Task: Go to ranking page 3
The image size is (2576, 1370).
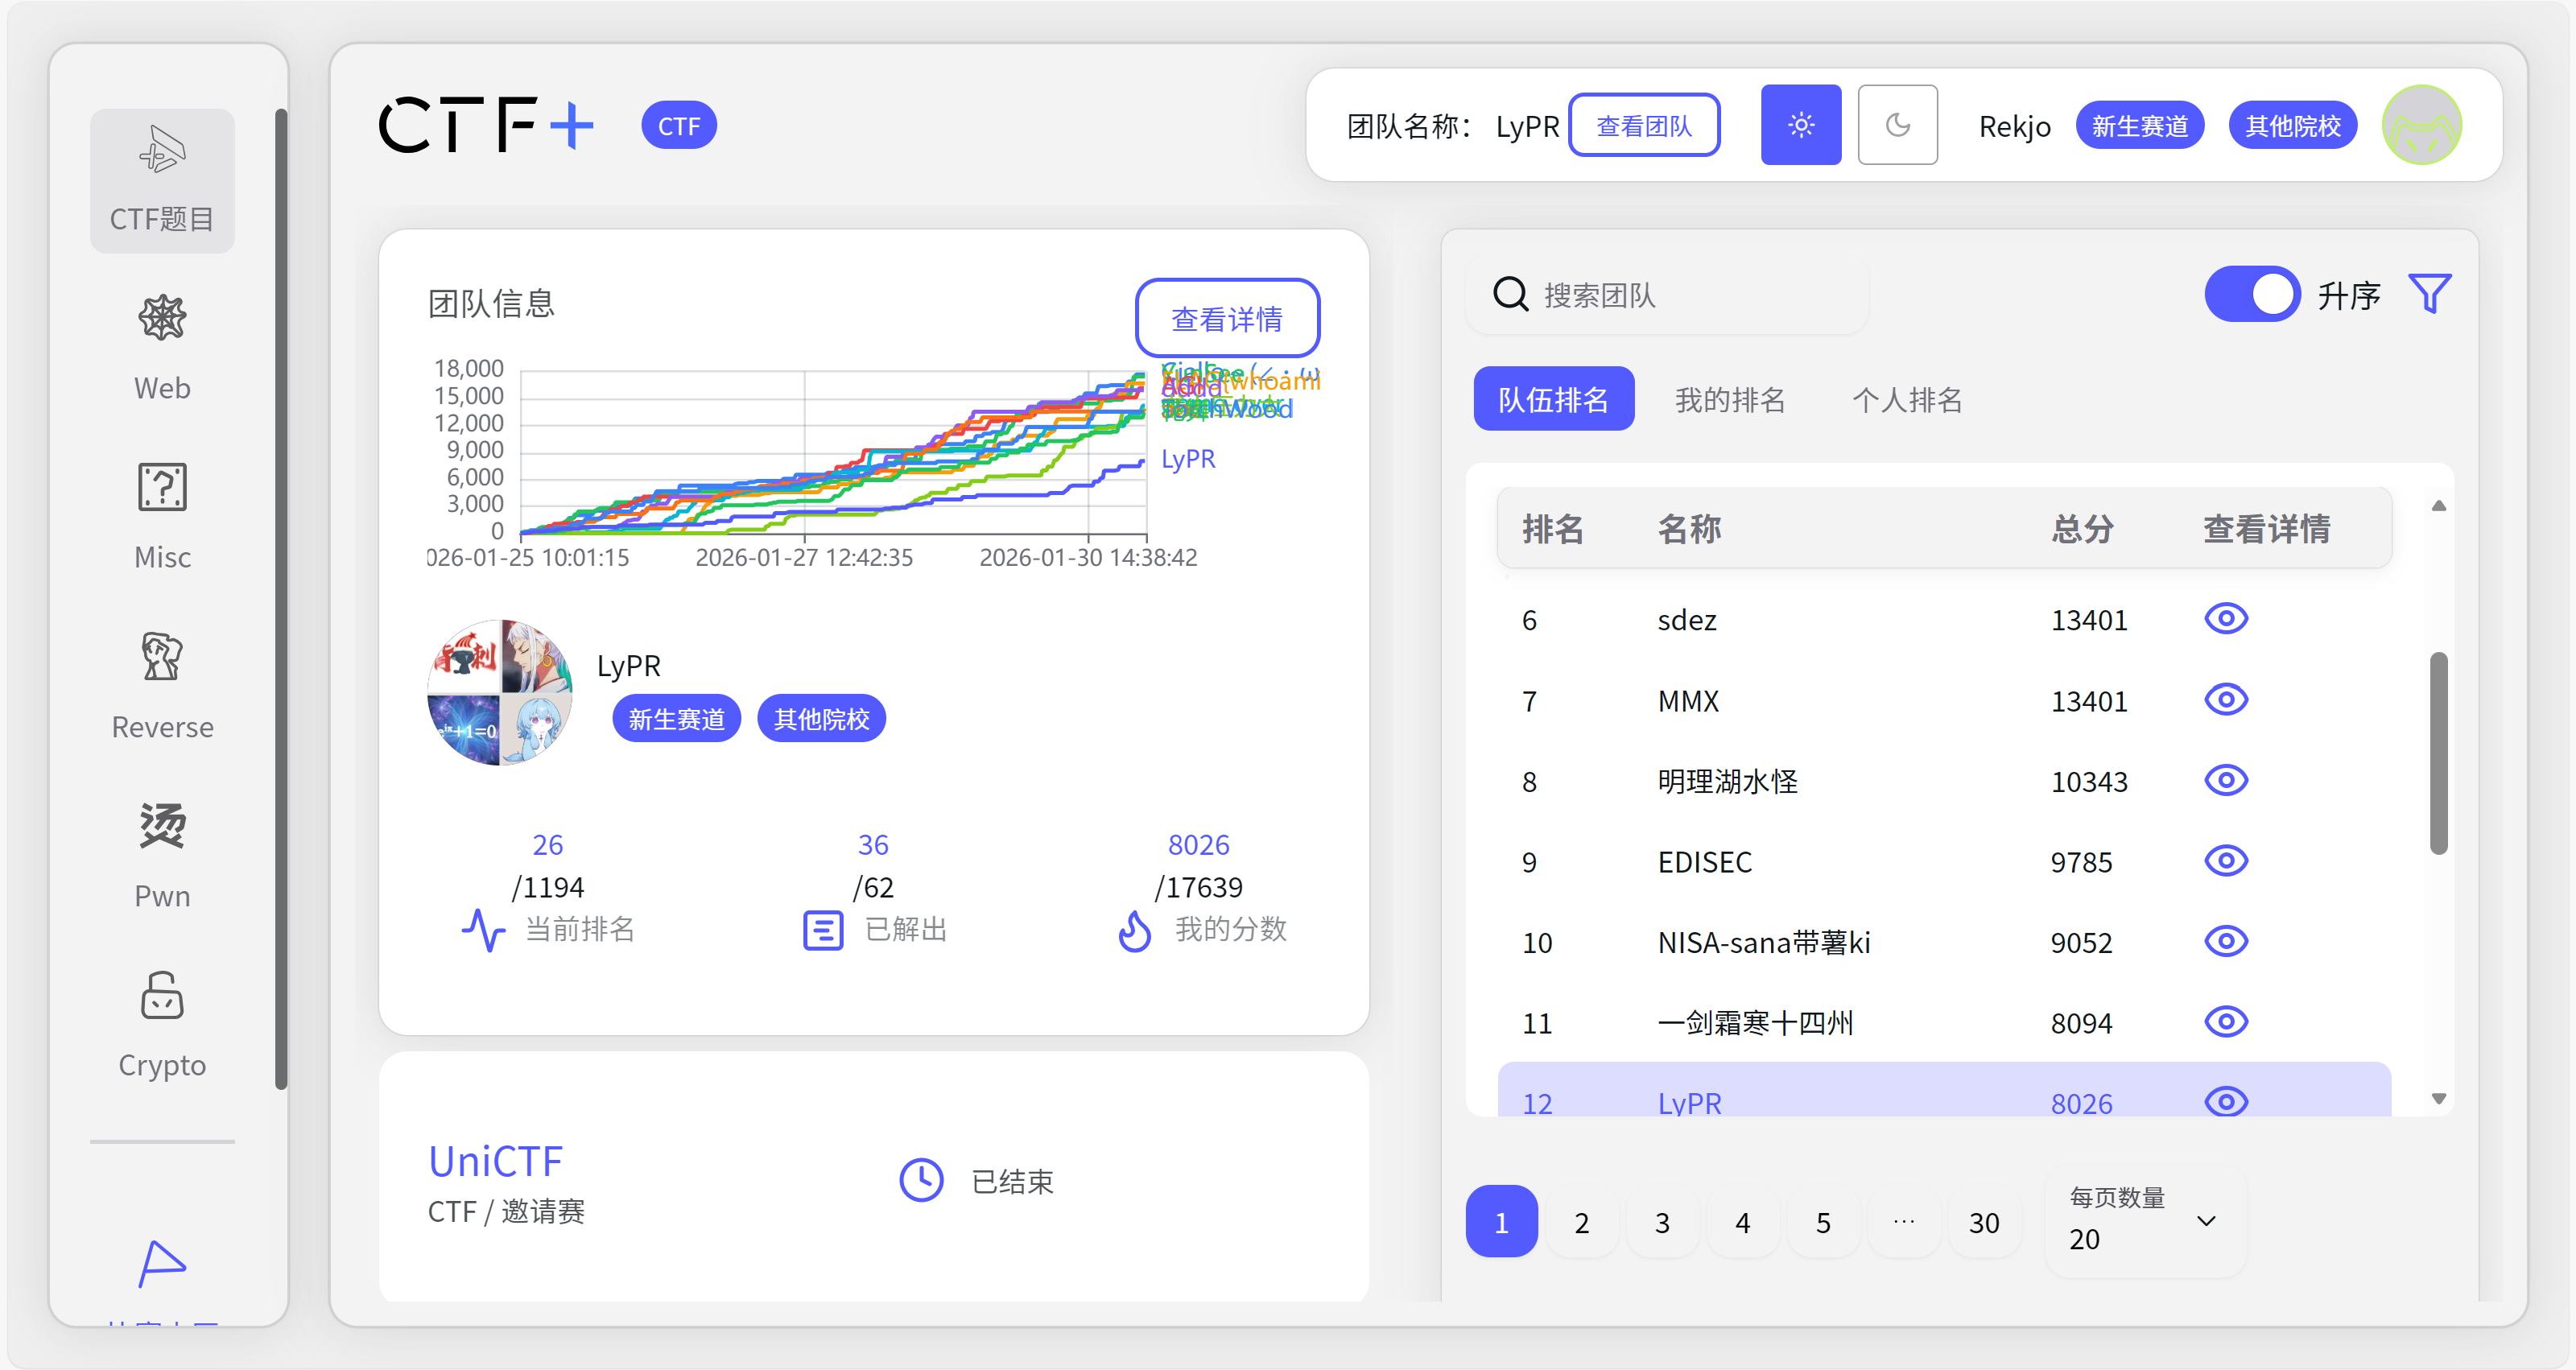Action: (x=1662, y=1221)
